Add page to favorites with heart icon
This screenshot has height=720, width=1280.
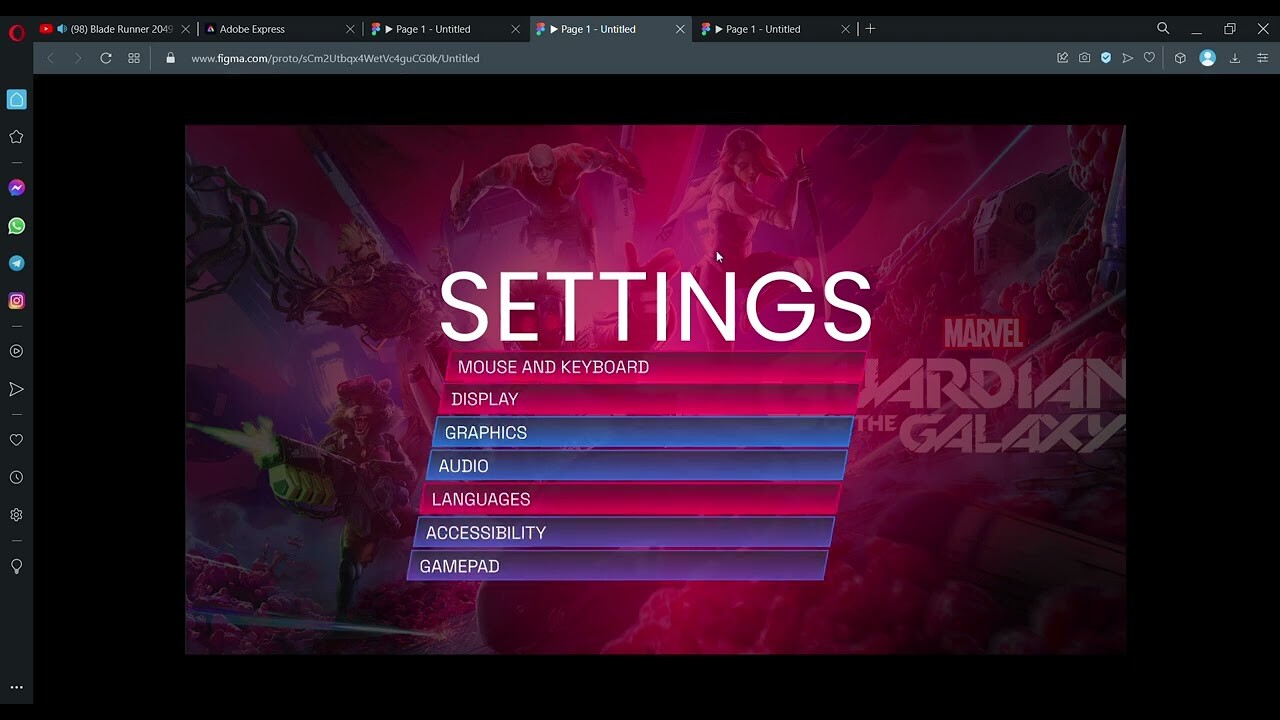click(16, 440)
